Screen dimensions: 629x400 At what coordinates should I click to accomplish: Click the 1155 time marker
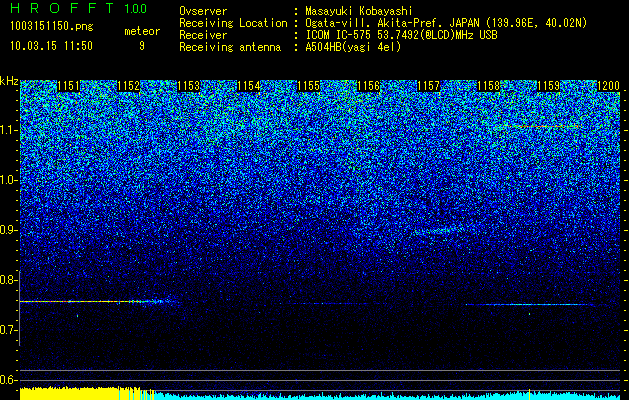pos(308,86)
